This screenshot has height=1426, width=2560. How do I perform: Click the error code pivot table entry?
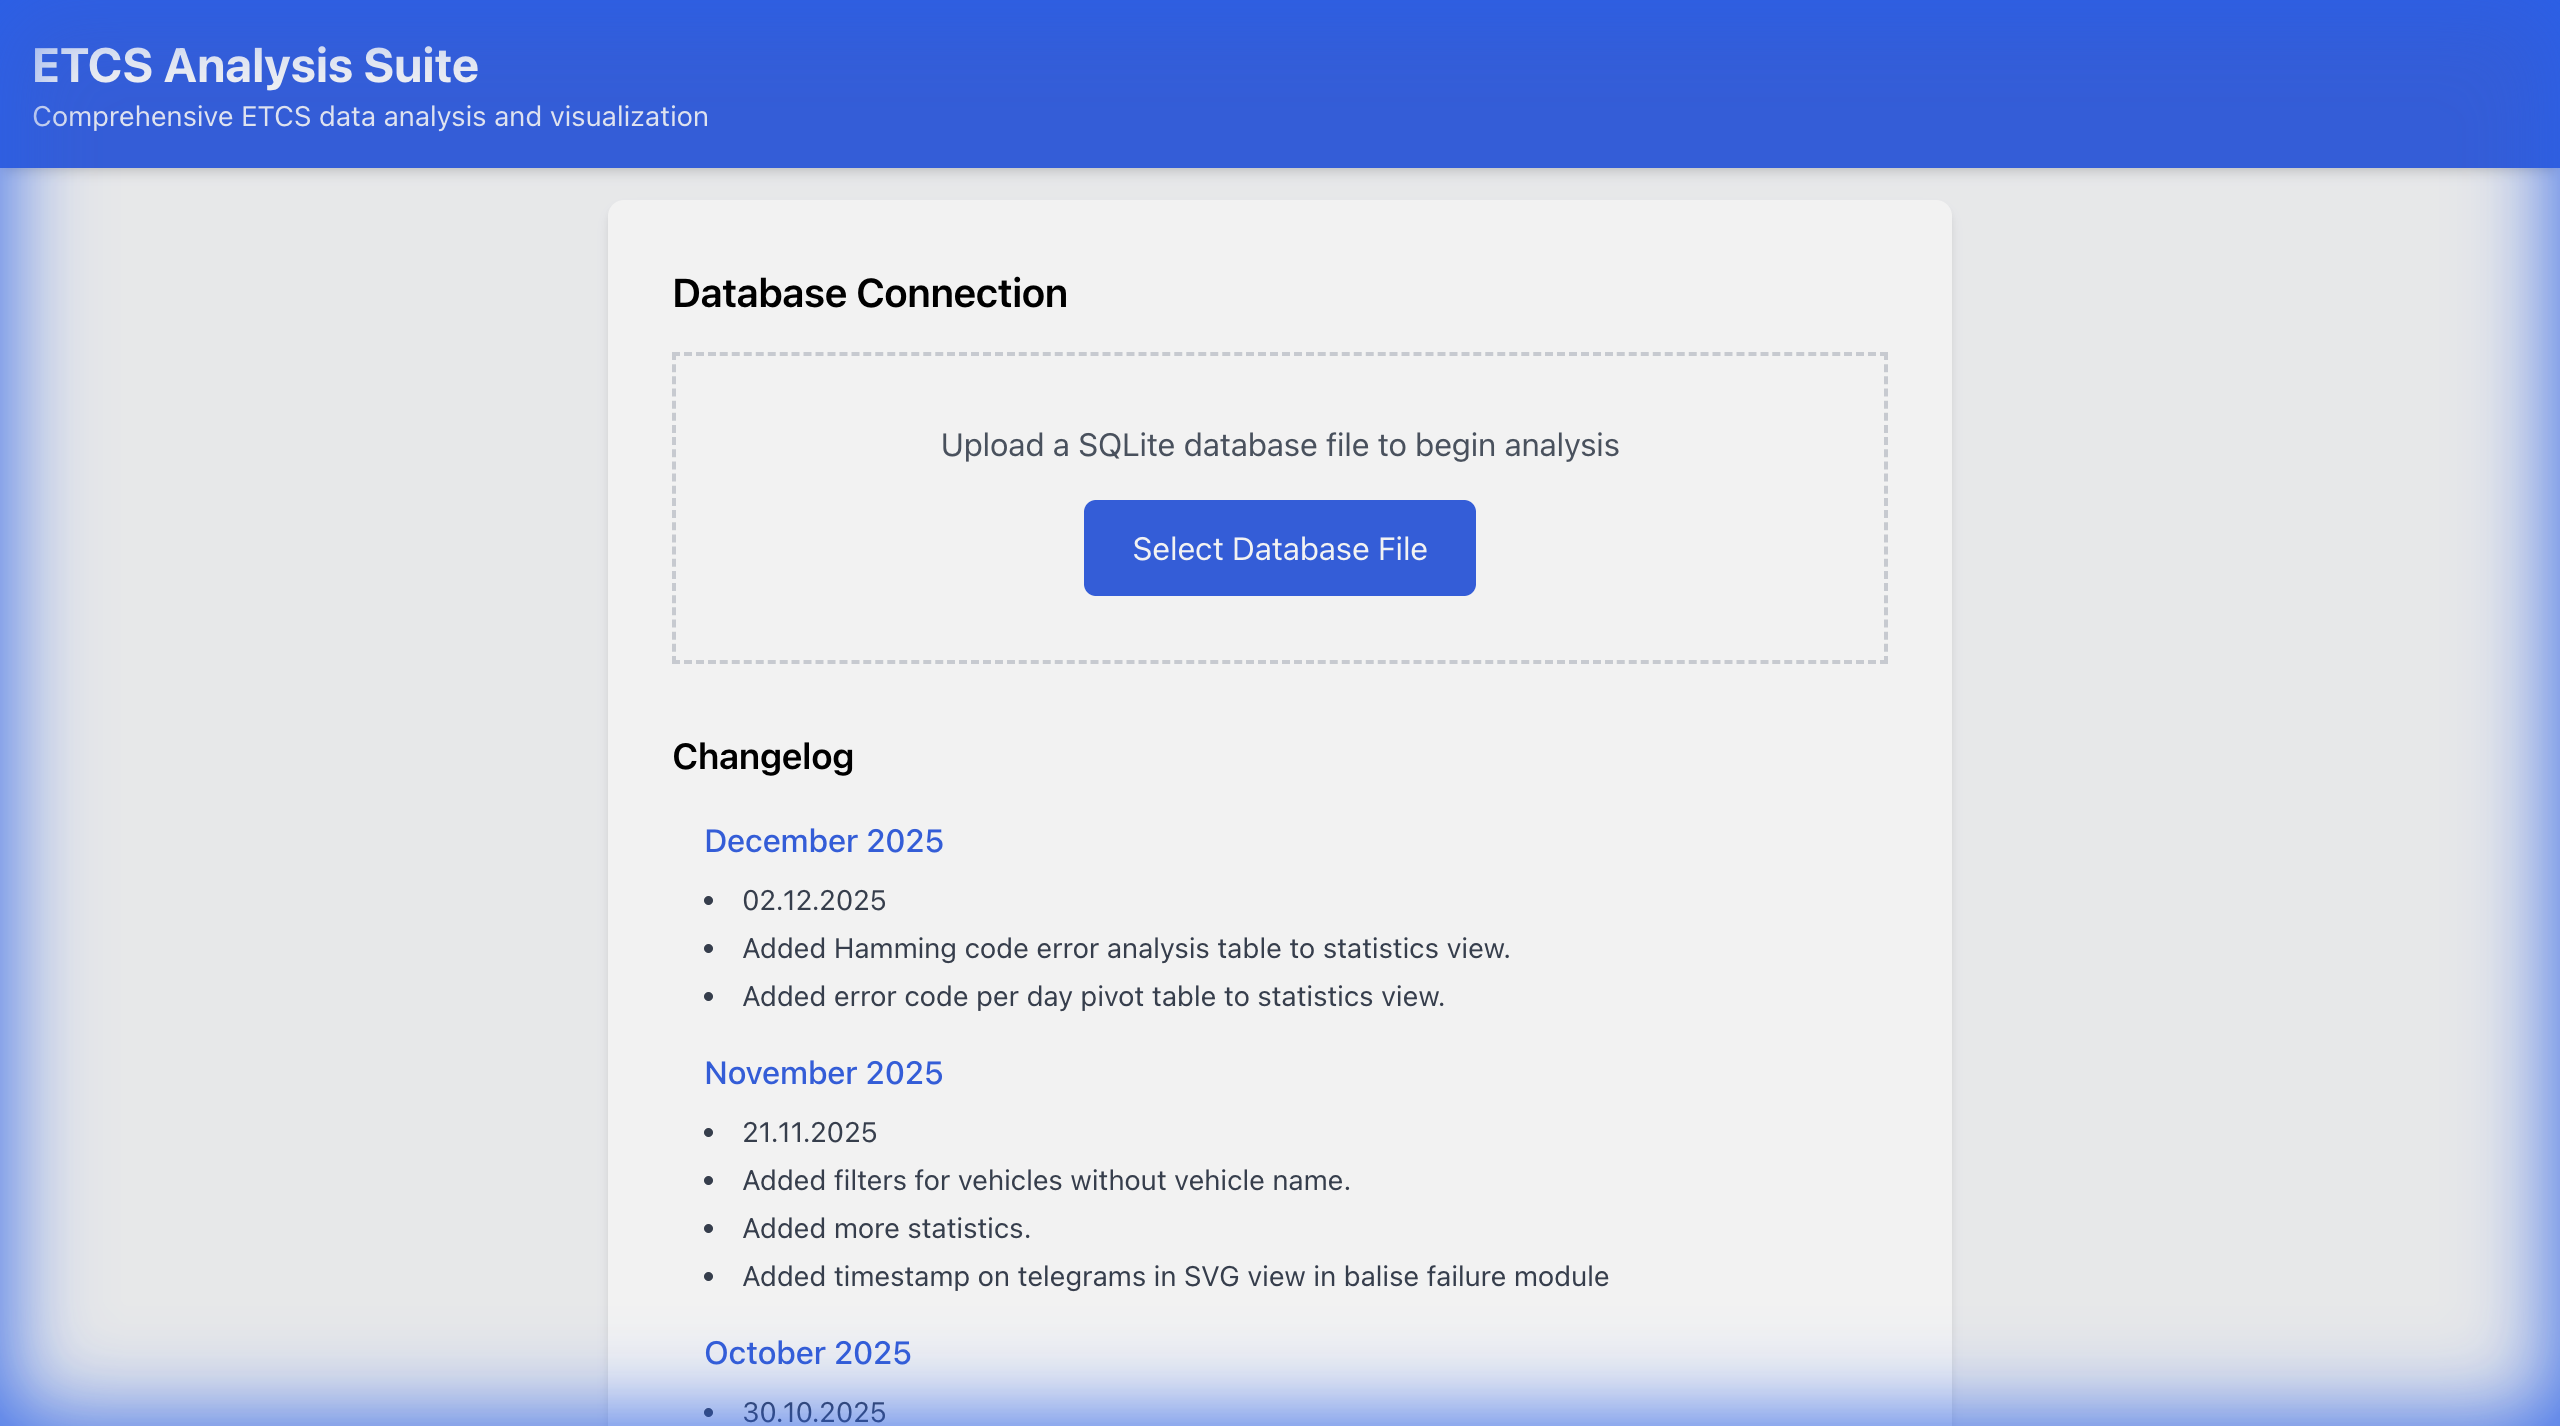point(1093,997)
